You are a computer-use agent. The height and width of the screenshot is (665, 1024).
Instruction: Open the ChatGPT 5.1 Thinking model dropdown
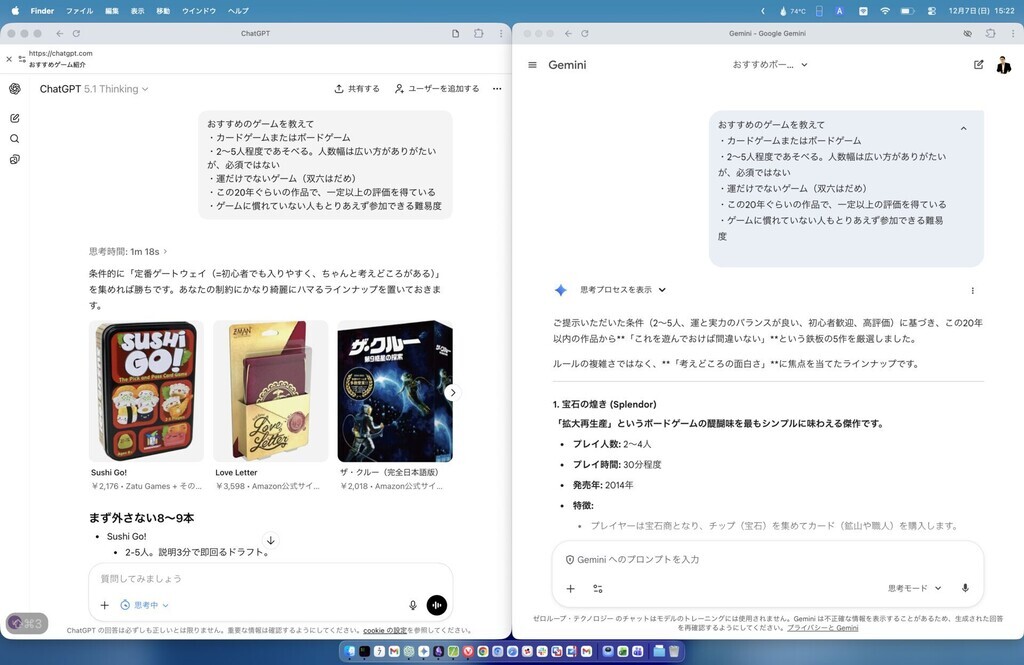pyautogui.click(x=94, y=89)
